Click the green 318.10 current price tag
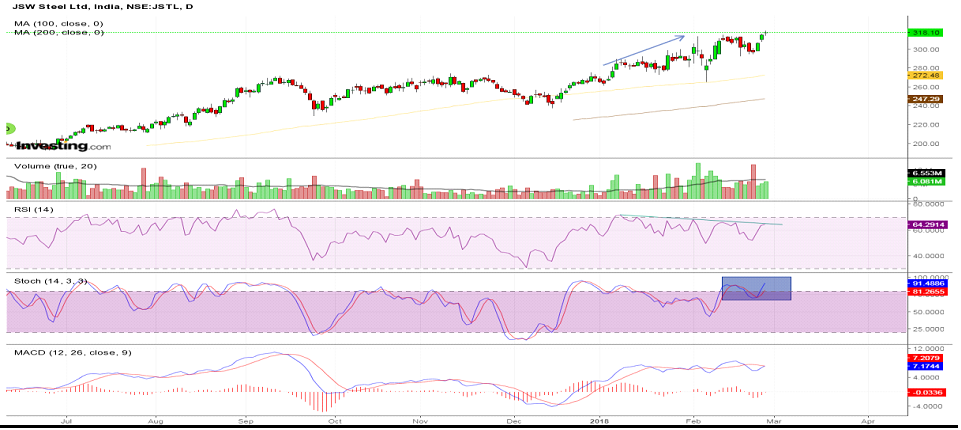 925,32
